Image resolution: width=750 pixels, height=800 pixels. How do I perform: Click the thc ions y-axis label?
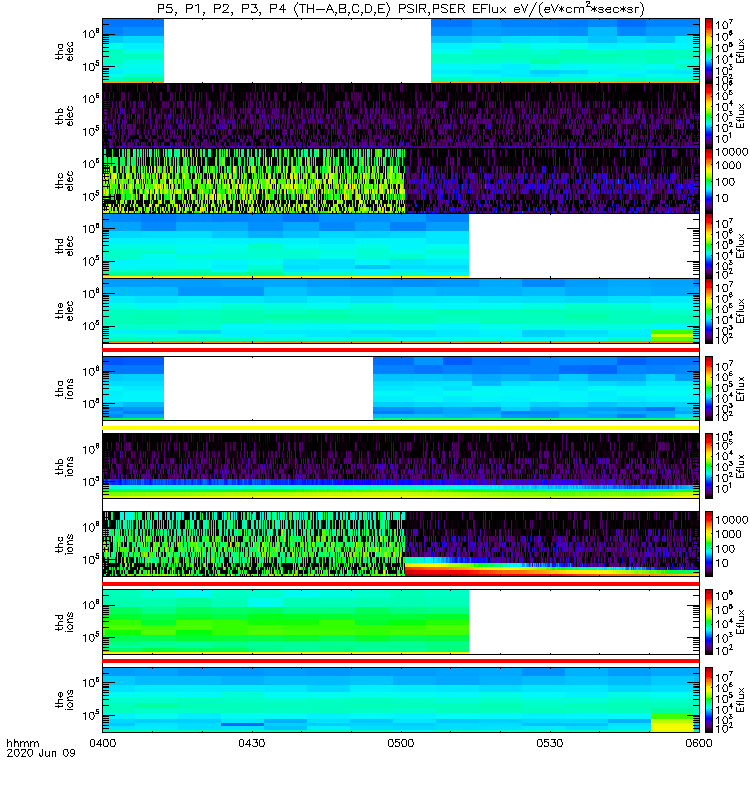(65, 544)
